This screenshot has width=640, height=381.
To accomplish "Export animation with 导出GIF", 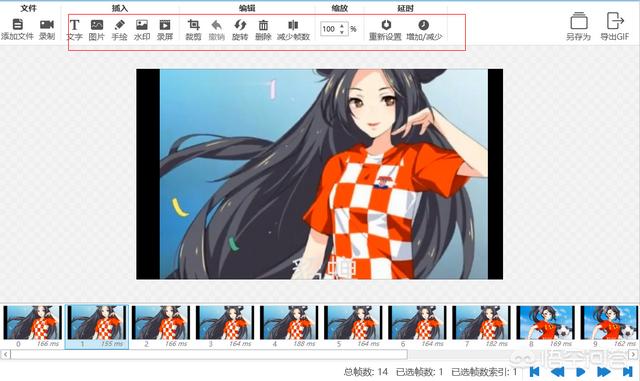I will [x=614, y=27].
